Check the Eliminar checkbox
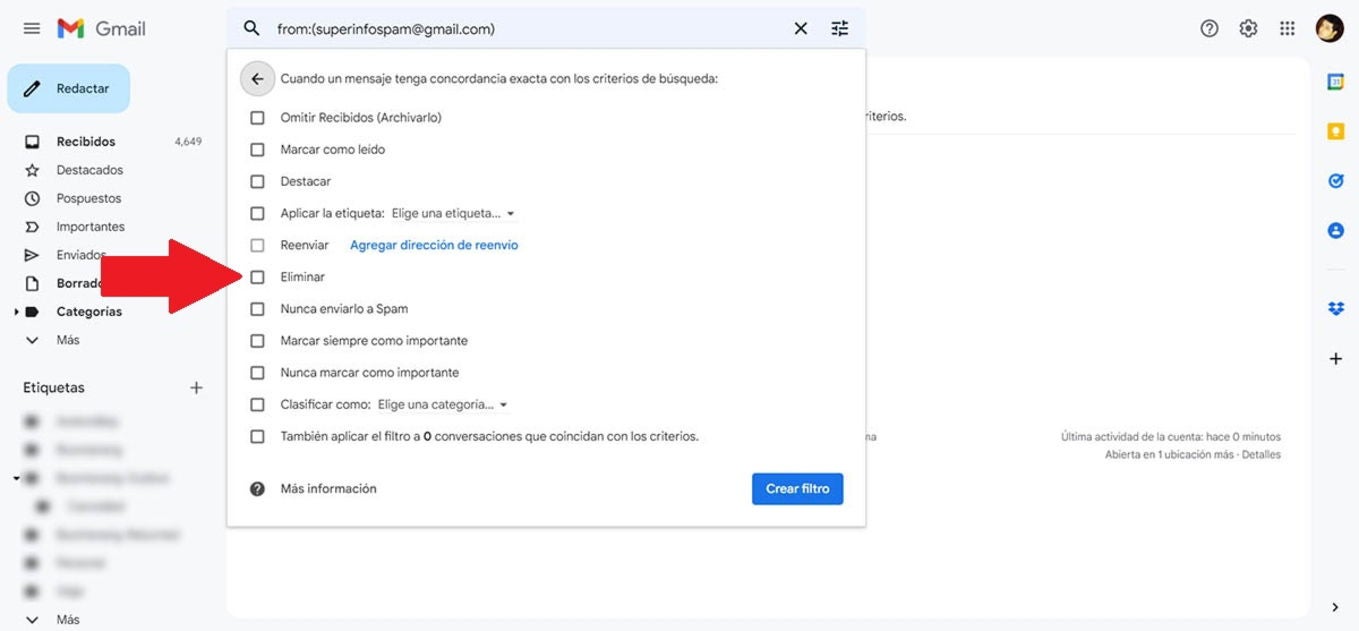Image resolution: width=1359 pixels, height=631 pixels. tap(258, 277)
